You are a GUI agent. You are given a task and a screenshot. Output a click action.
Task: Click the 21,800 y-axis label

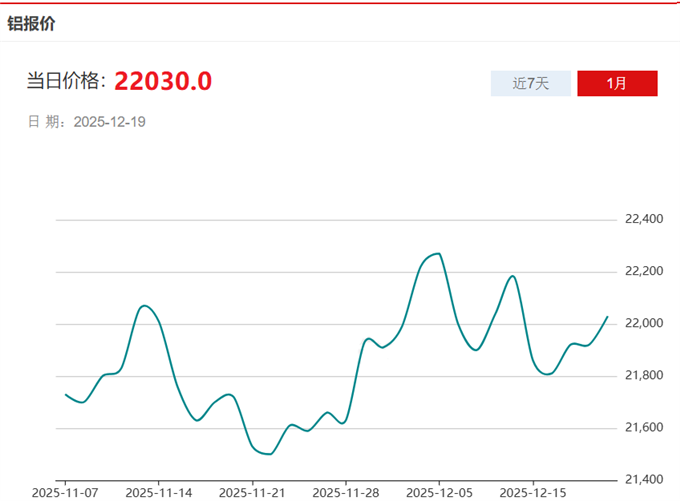[x=644, y=375]
